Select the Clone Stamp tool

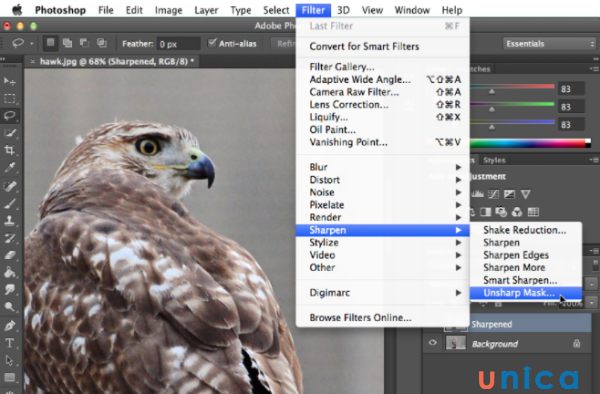(x=10, y=221)
